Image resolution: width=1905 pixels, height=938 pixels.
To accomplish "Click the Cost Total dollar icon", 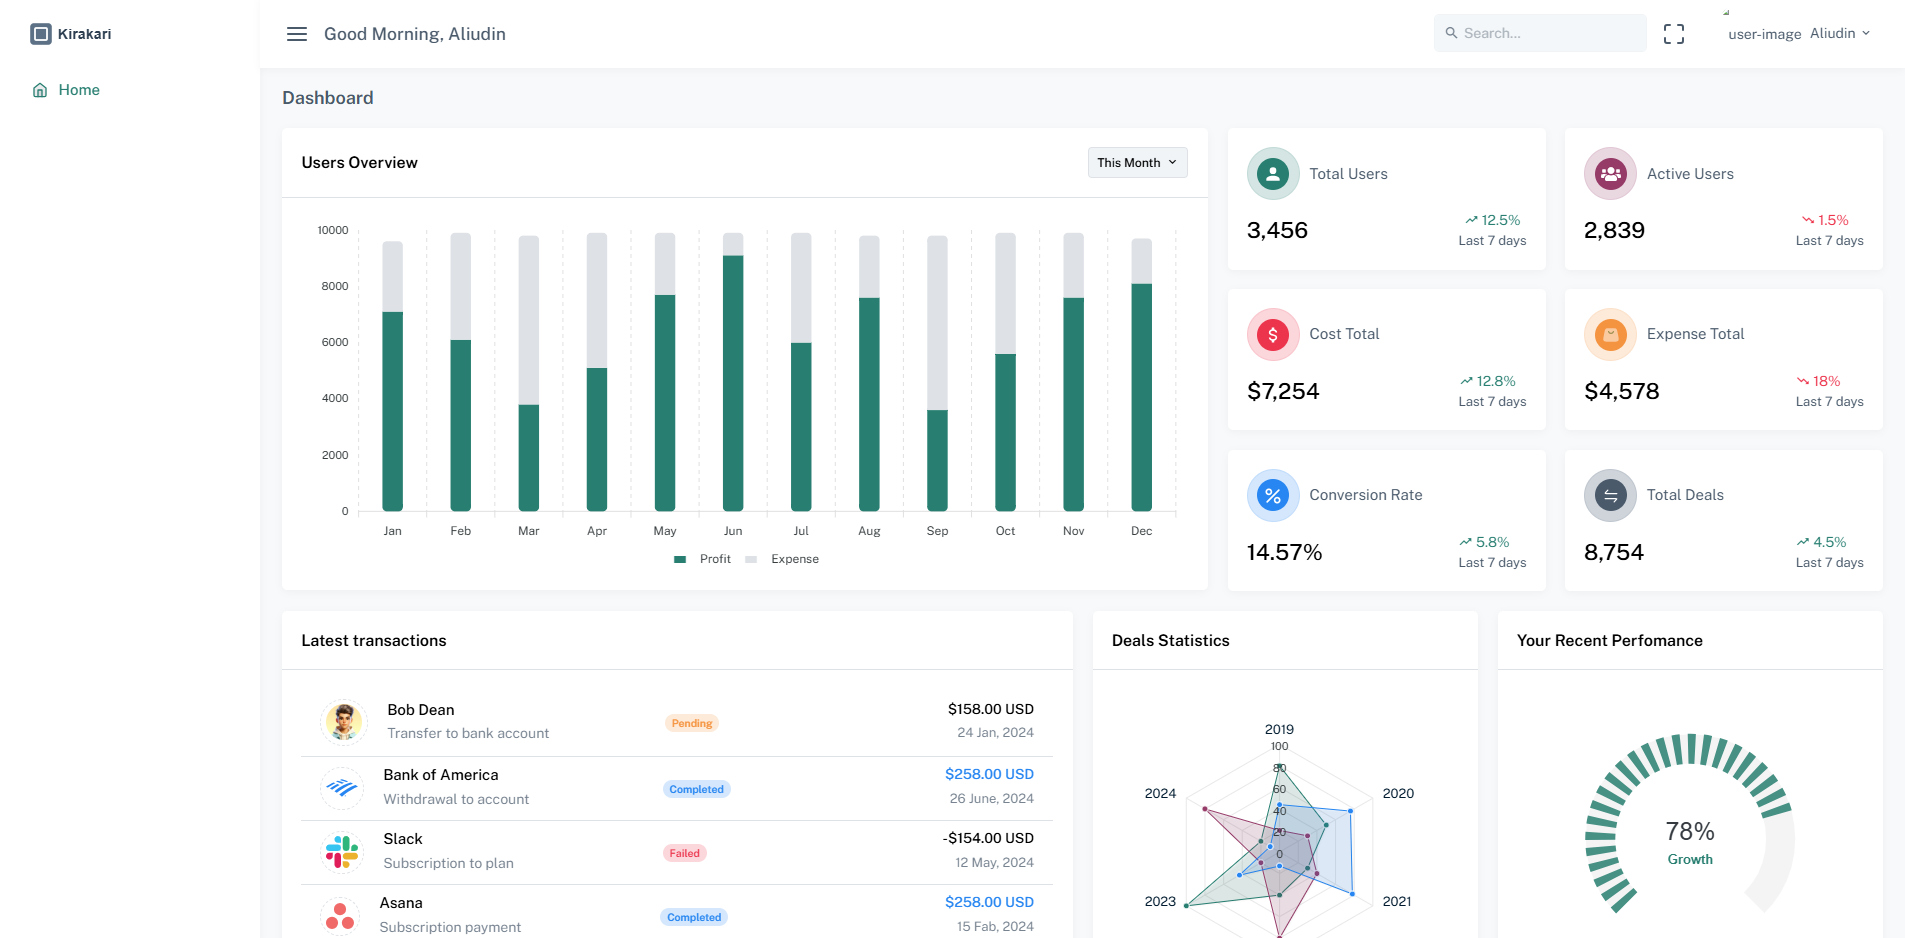I will pos(1272,334).
